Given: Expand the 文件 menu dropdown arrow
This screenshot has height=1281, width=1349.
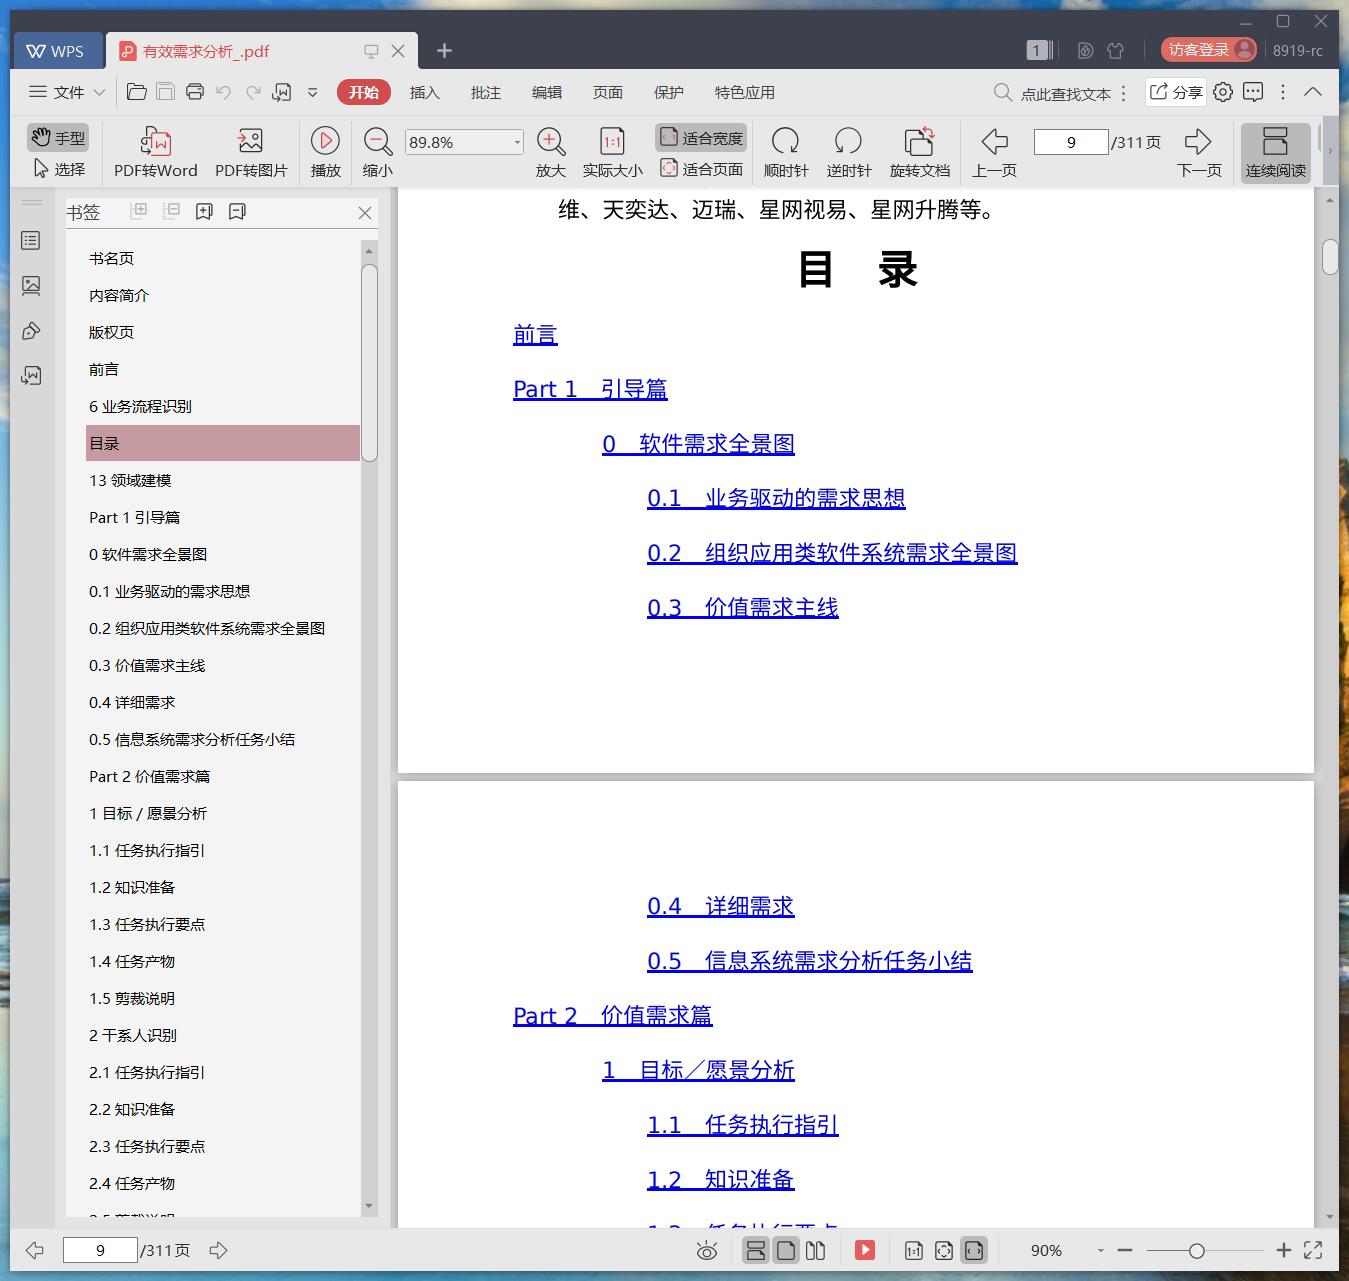Looking at the screenshot, I should pyautogui.click(x=99, y=92).
